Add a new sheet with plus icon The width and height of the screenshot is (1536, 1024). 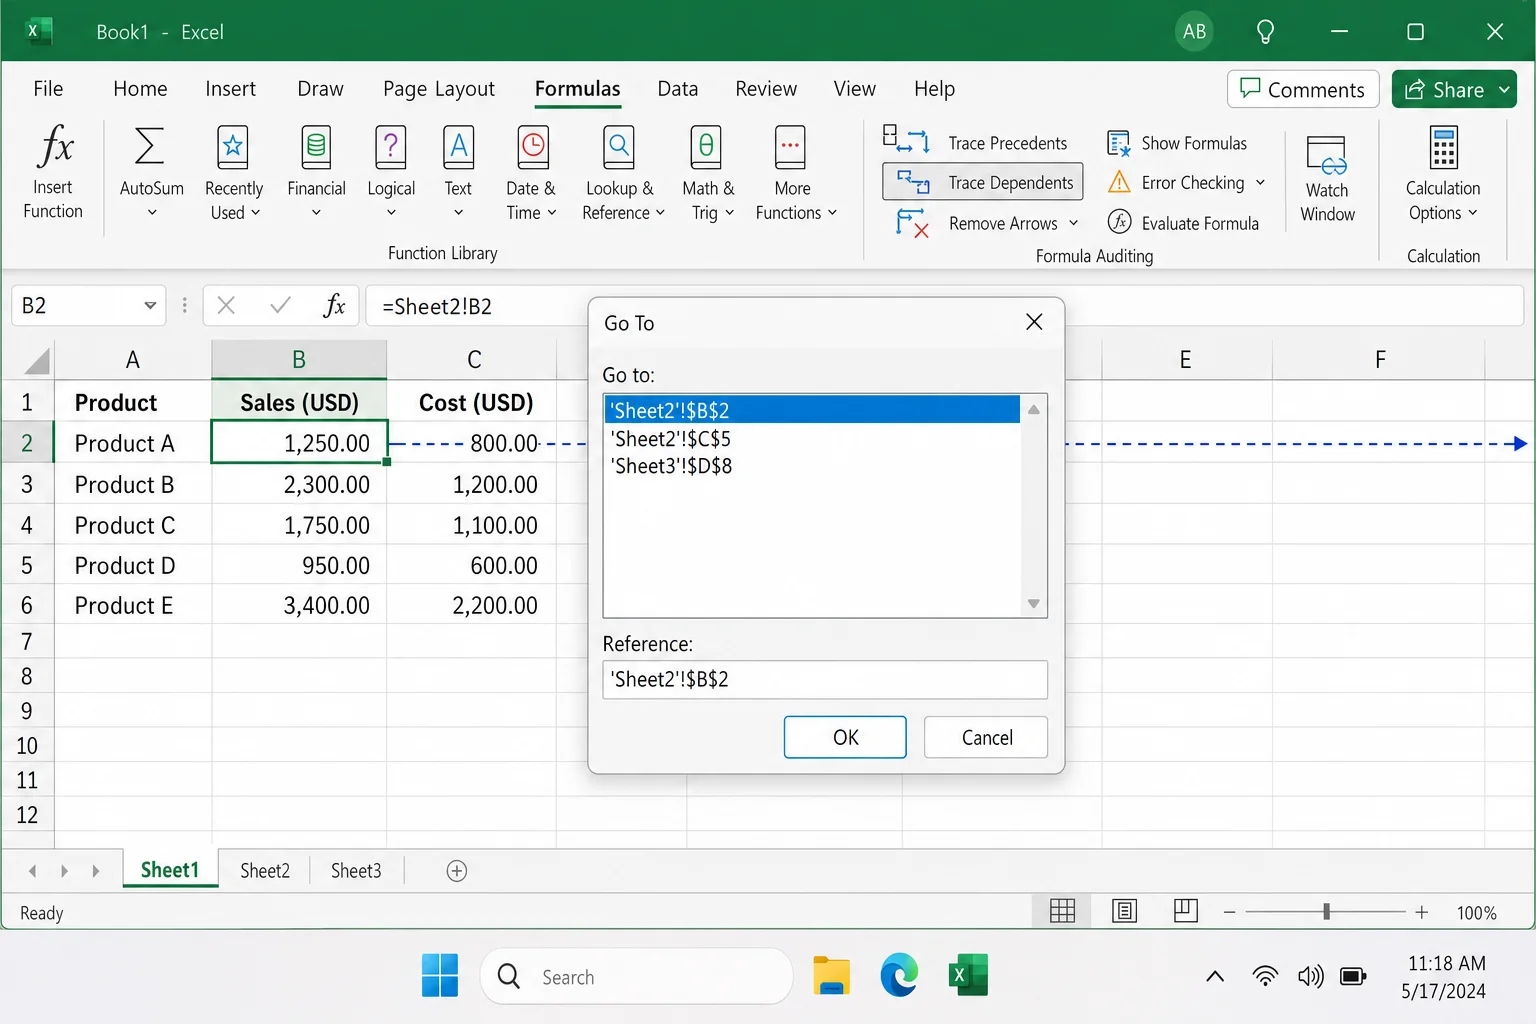(456, 871)
